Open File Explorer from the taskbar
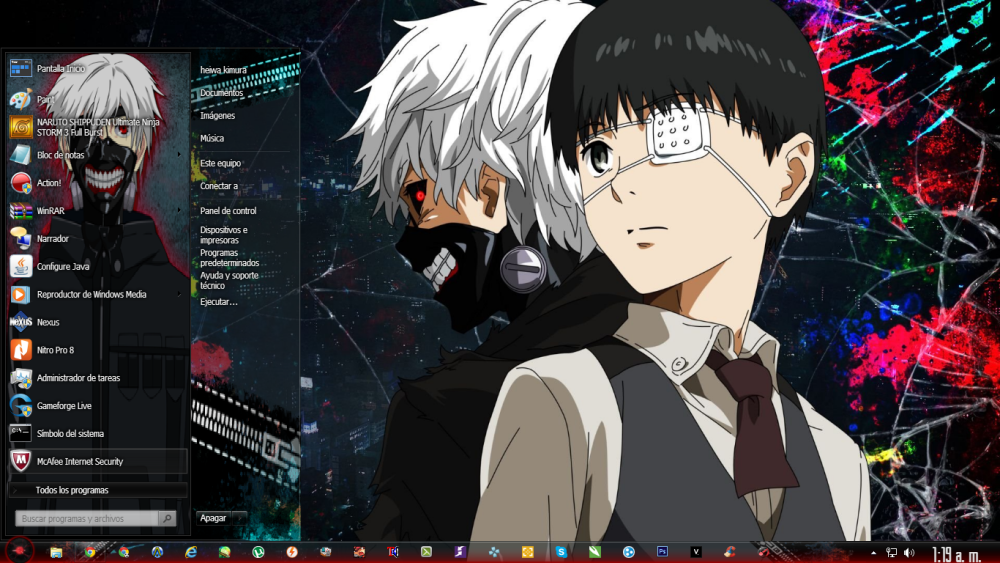This screenshot has height=563, width=1000. point(56,552)
